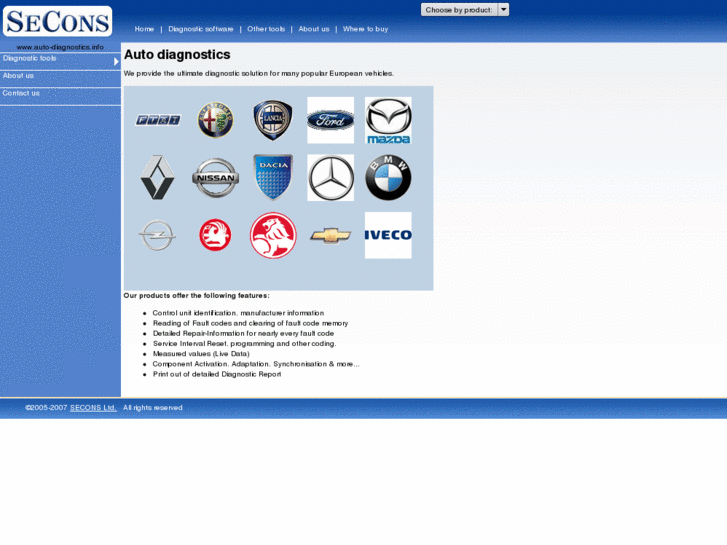Expand Diagnostic tools submenu arrow
Screen dimensions: 727x545
pos(116,61)
